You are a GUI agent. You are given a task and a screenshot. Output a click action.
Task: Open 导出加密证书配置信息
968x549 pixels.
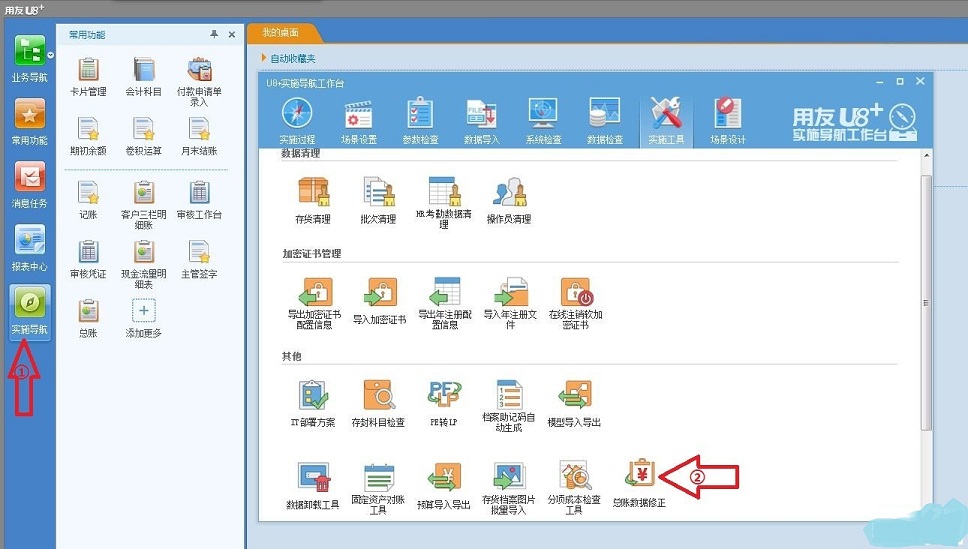314,303
